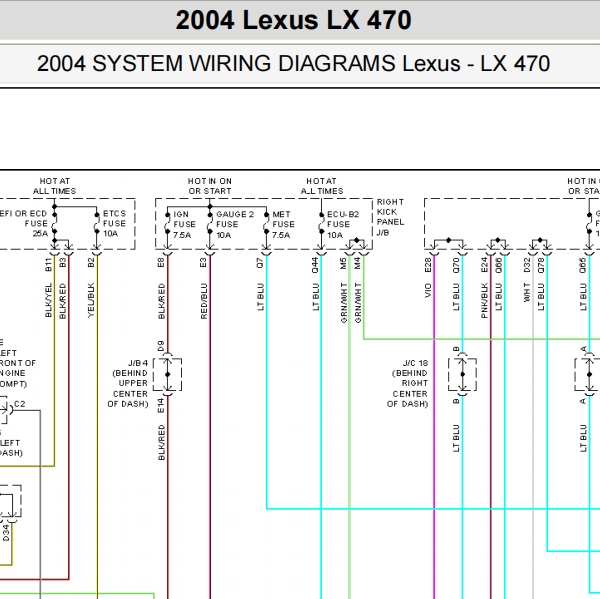600x599 pixels.
Task: Click the J/C 18 behind right center of dash label
Action: [x=408, y=384]
